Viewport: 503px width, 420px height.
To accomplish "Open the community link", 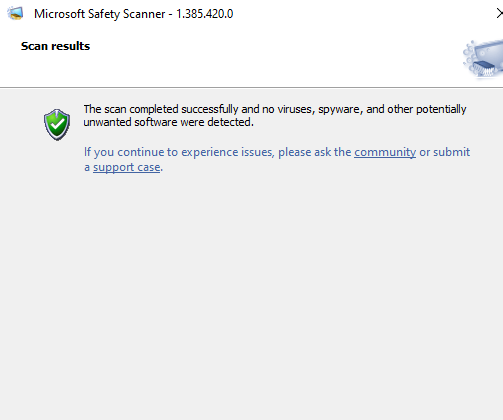I will tap(385, 152).
